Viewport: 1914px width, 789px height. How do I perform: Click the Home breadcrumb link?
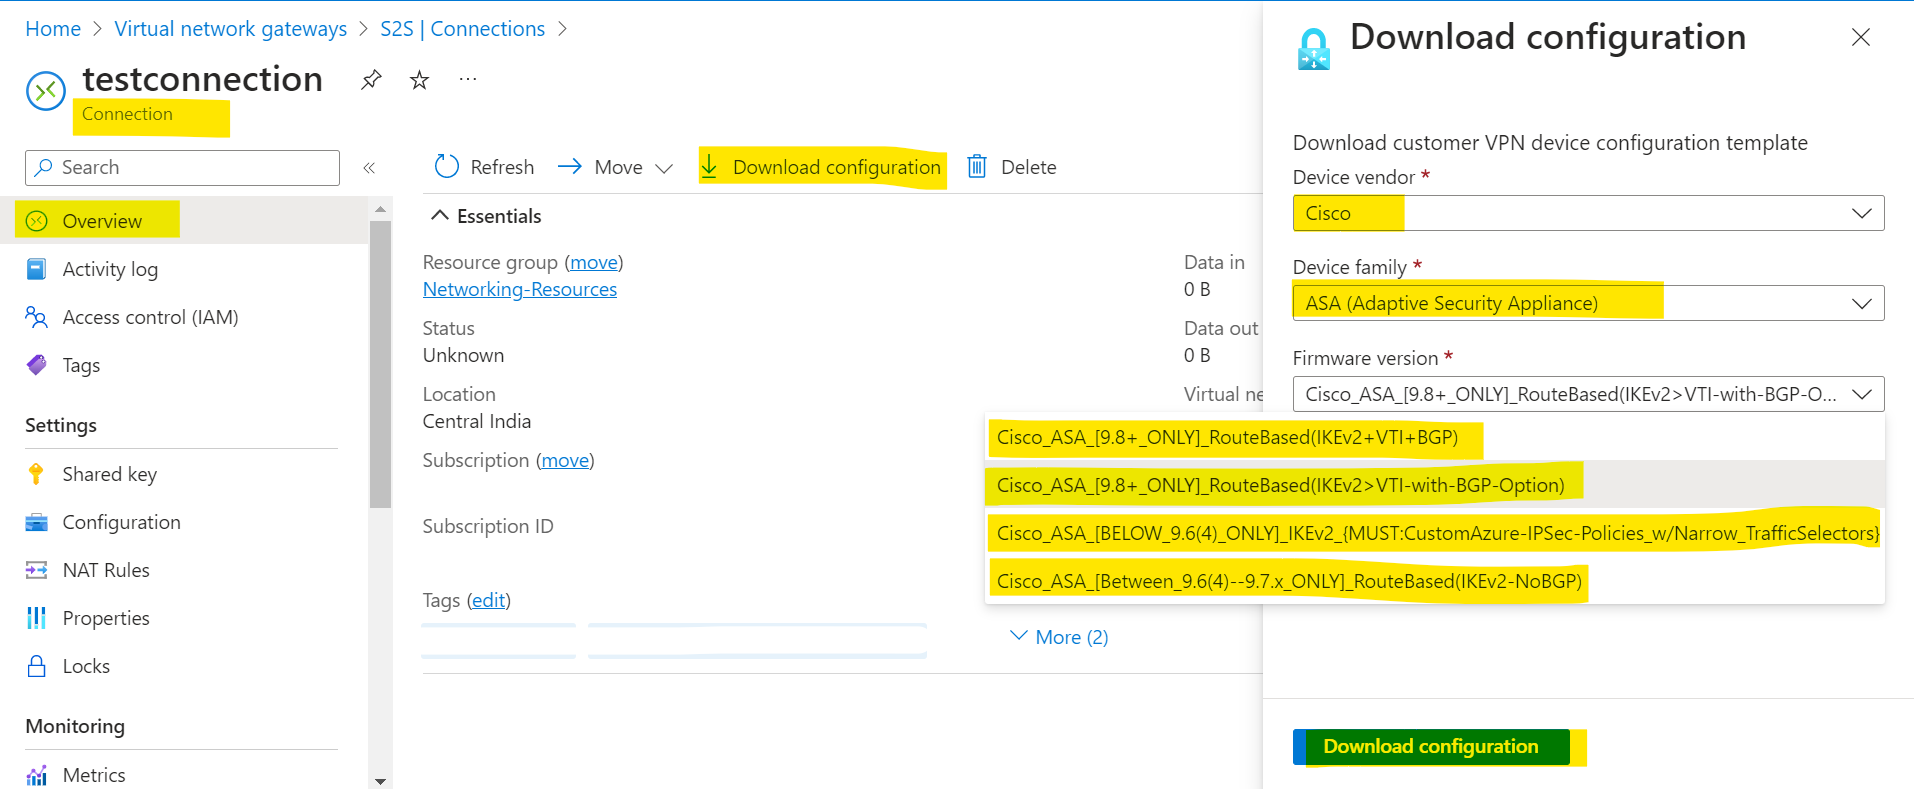(53, 29)
